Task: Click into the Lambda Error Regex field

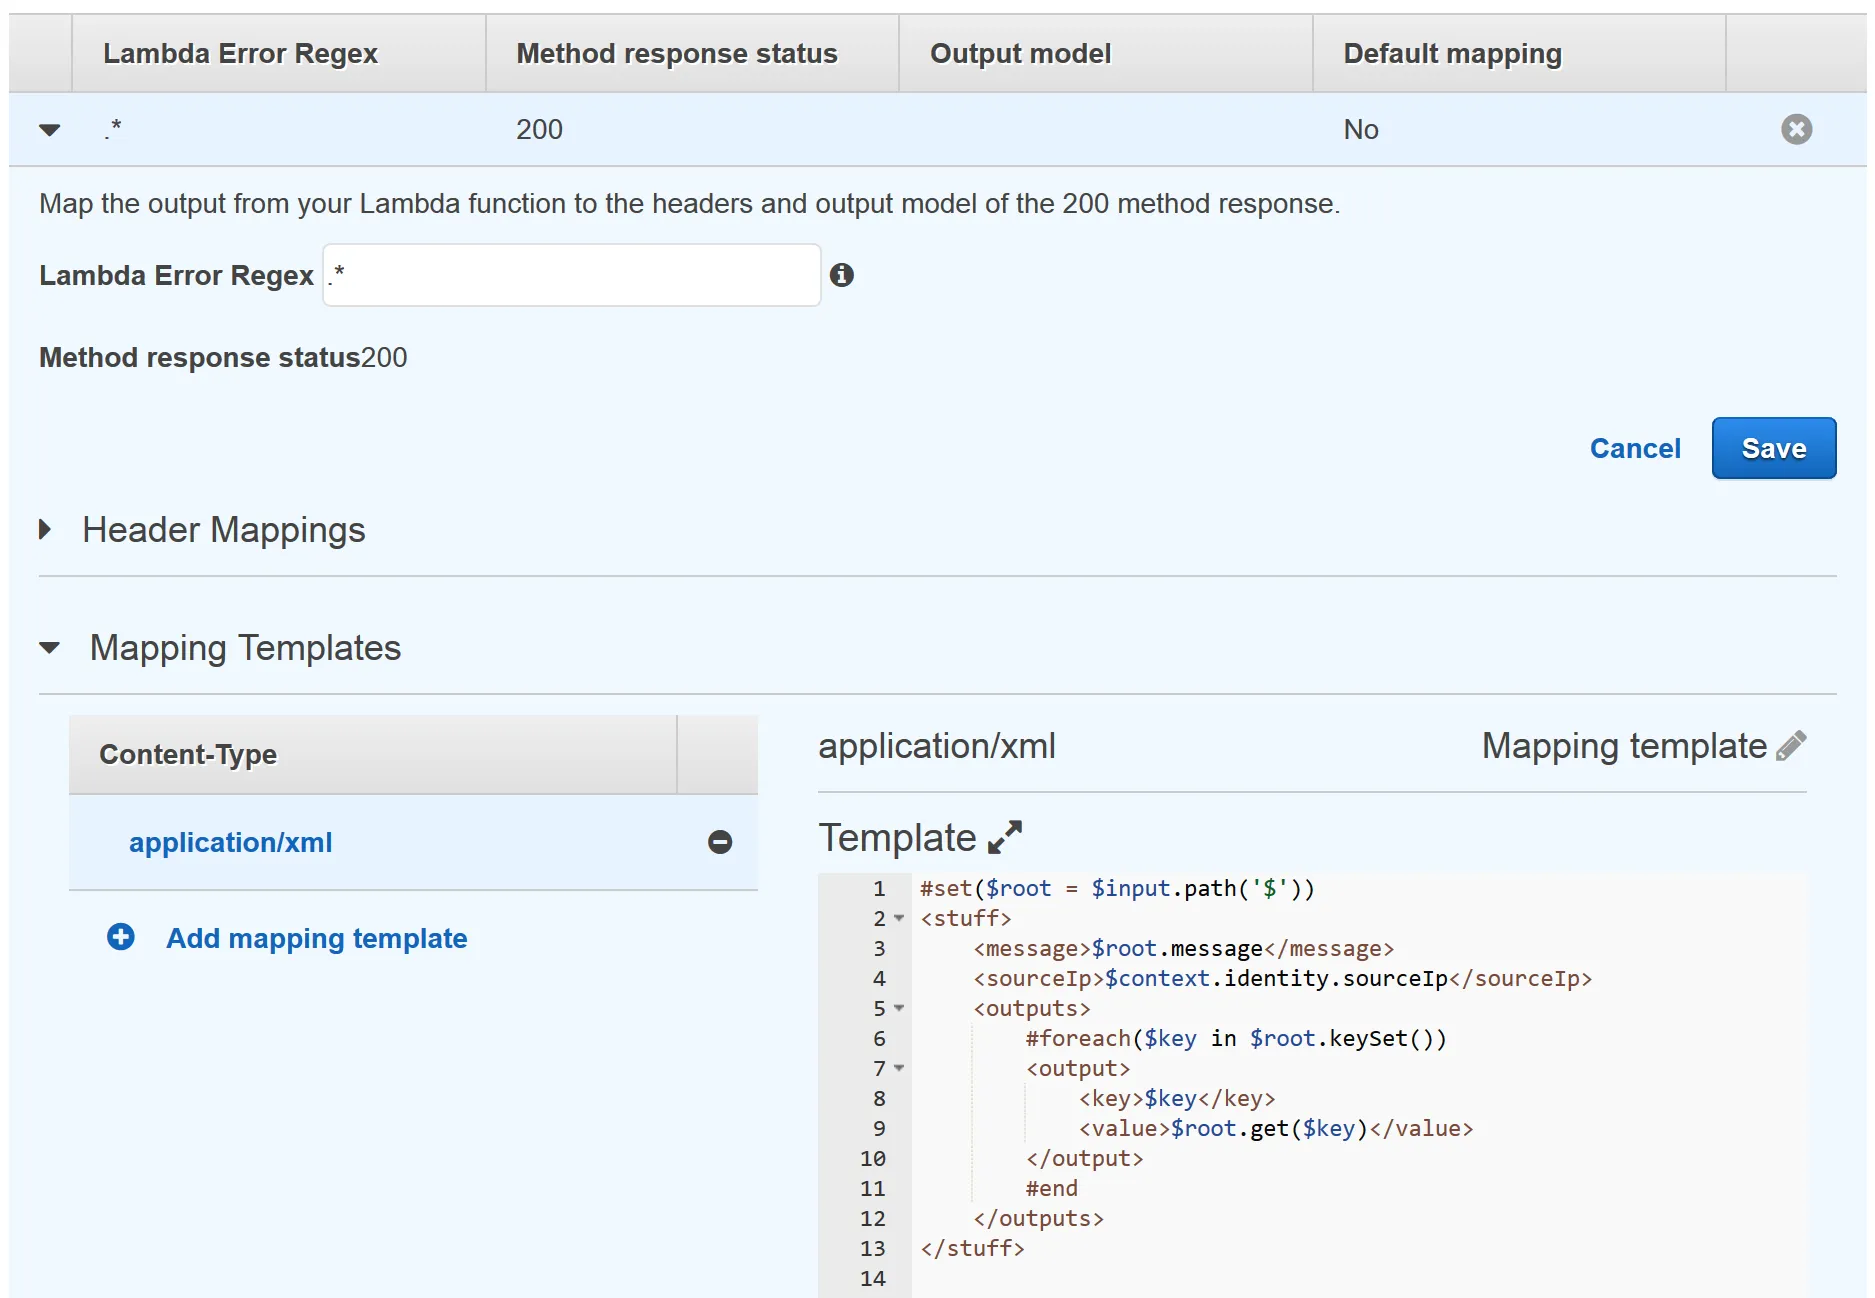Action: click(x=572, y=275)
